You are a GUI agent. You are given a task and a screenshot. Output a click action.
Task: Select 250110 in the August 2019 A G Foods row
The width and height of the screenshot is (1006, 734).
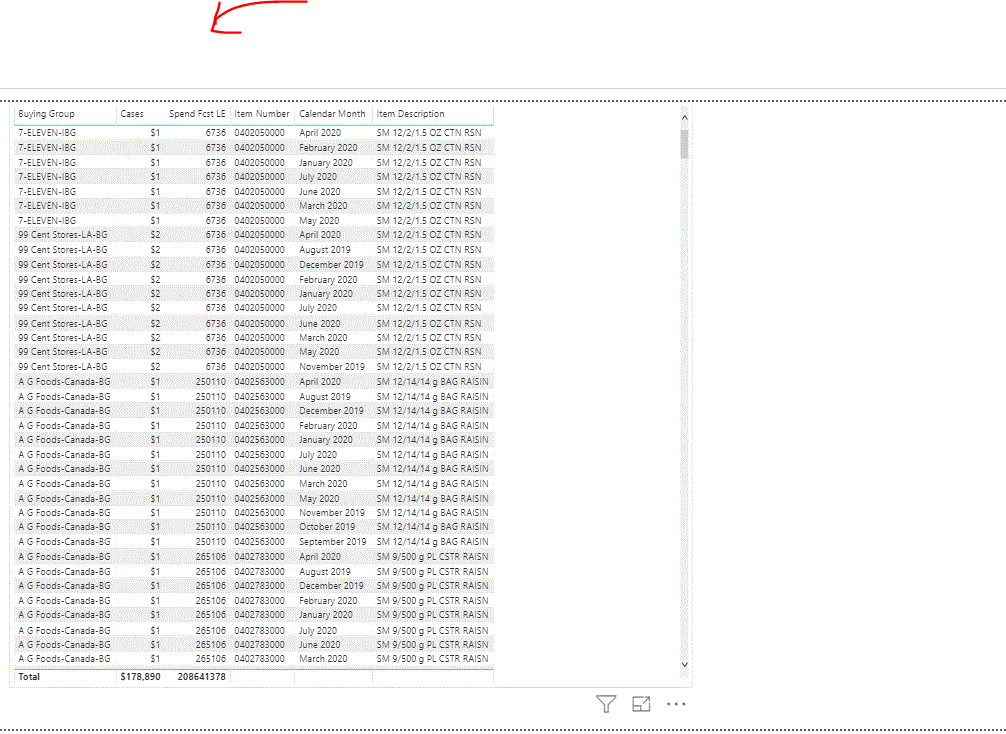pyautogui.click(x=210, y=396)
